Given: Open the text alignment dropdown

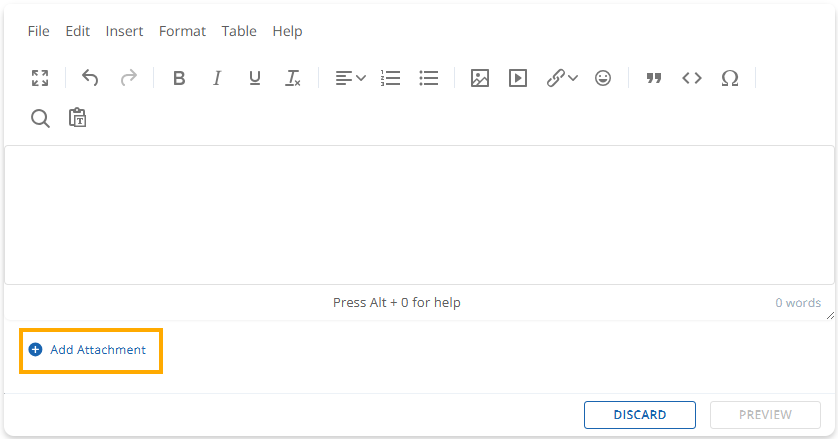Looking at the screenshot, I should click(350, 78).
